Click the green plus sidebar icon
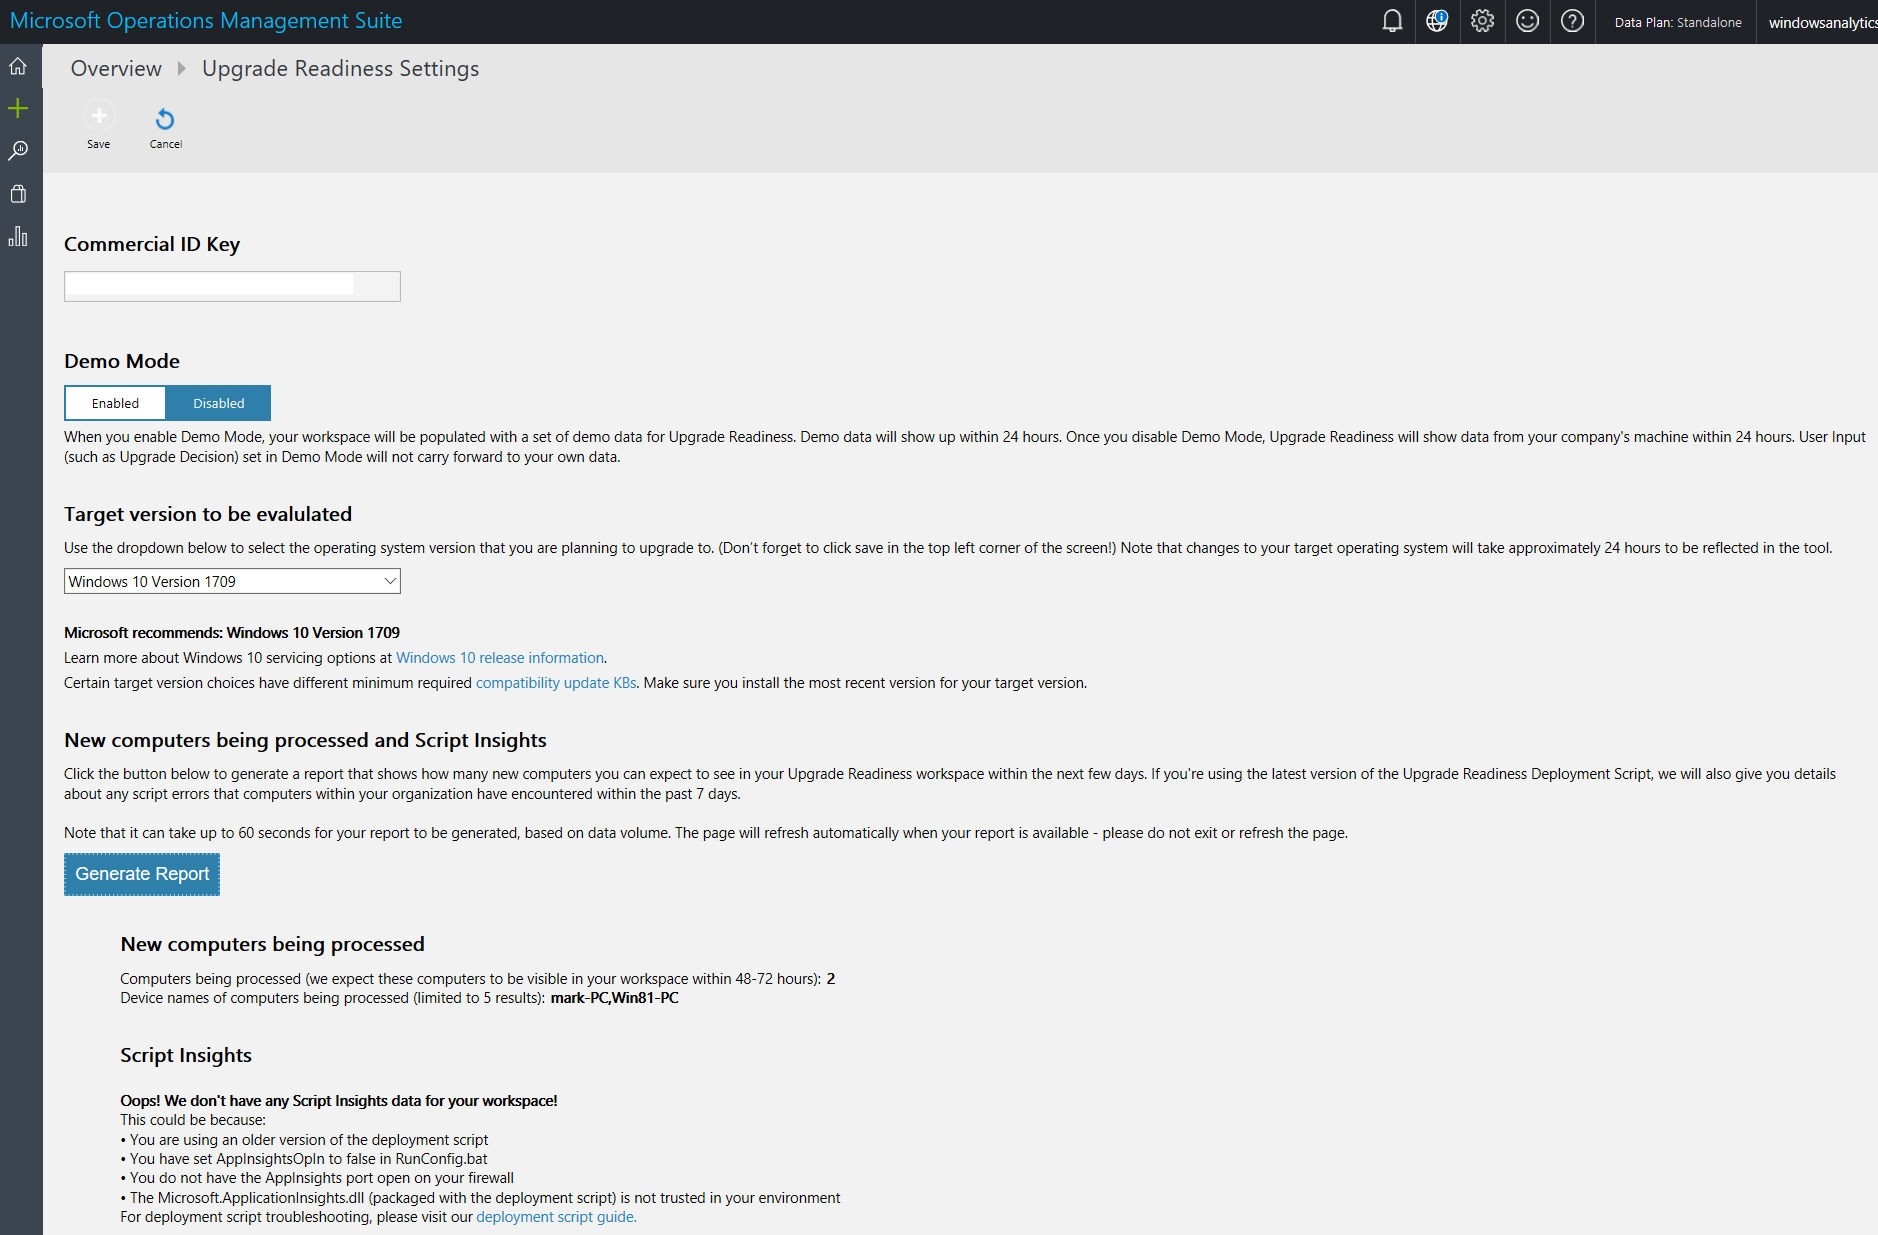 (18, 108)
